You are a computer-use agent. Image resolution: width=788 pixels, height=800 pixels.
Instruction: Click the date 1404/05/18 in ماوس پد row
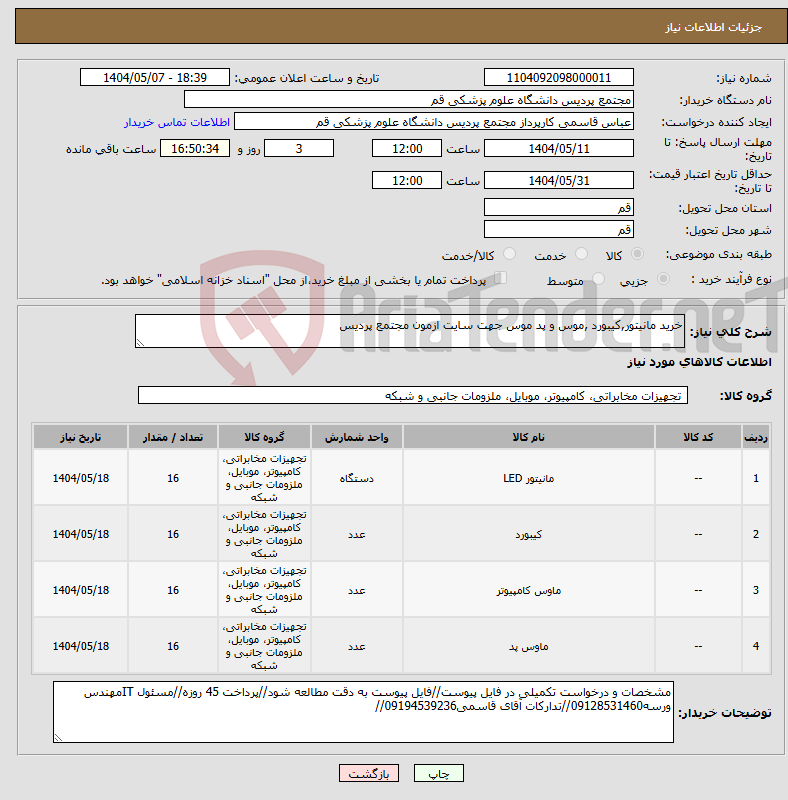[81, 646]
